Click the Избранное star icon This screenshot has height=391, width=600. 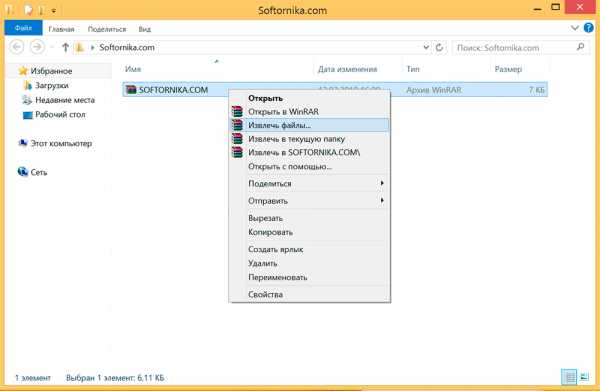click(x=23, y=71)
